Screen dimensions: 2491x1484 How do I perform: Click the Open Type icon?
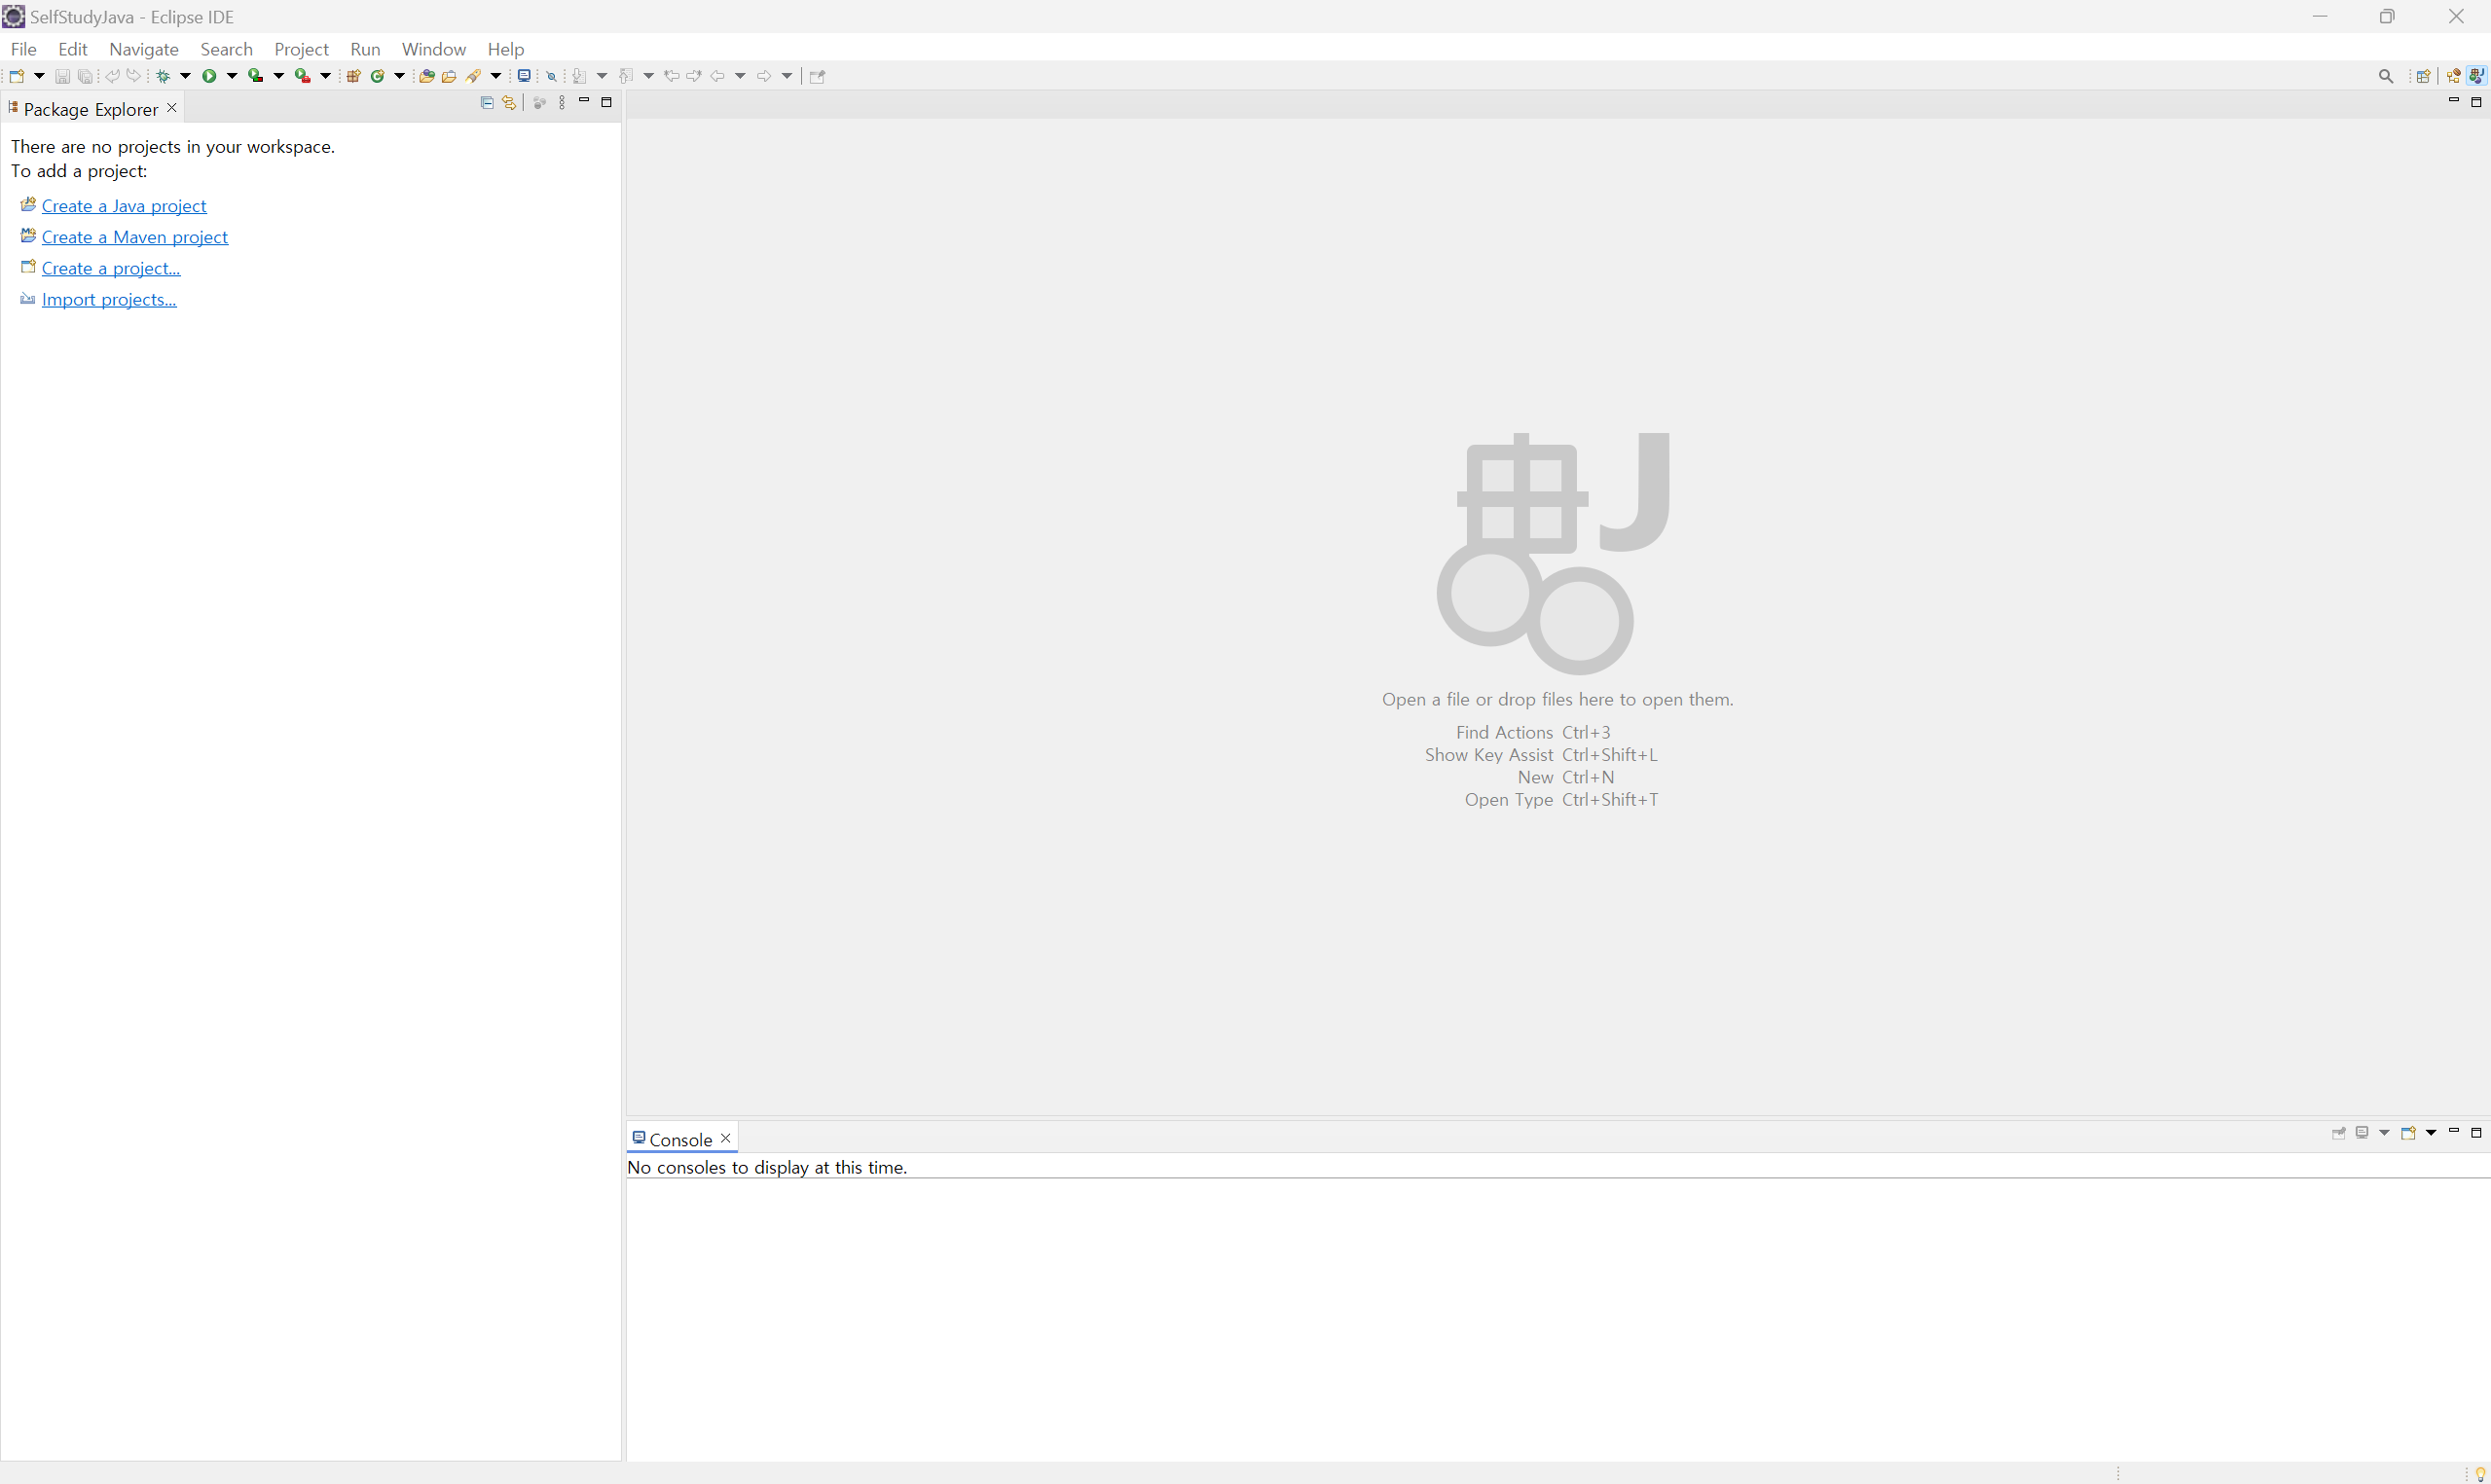pyautogui.click(x=426, y=76)
